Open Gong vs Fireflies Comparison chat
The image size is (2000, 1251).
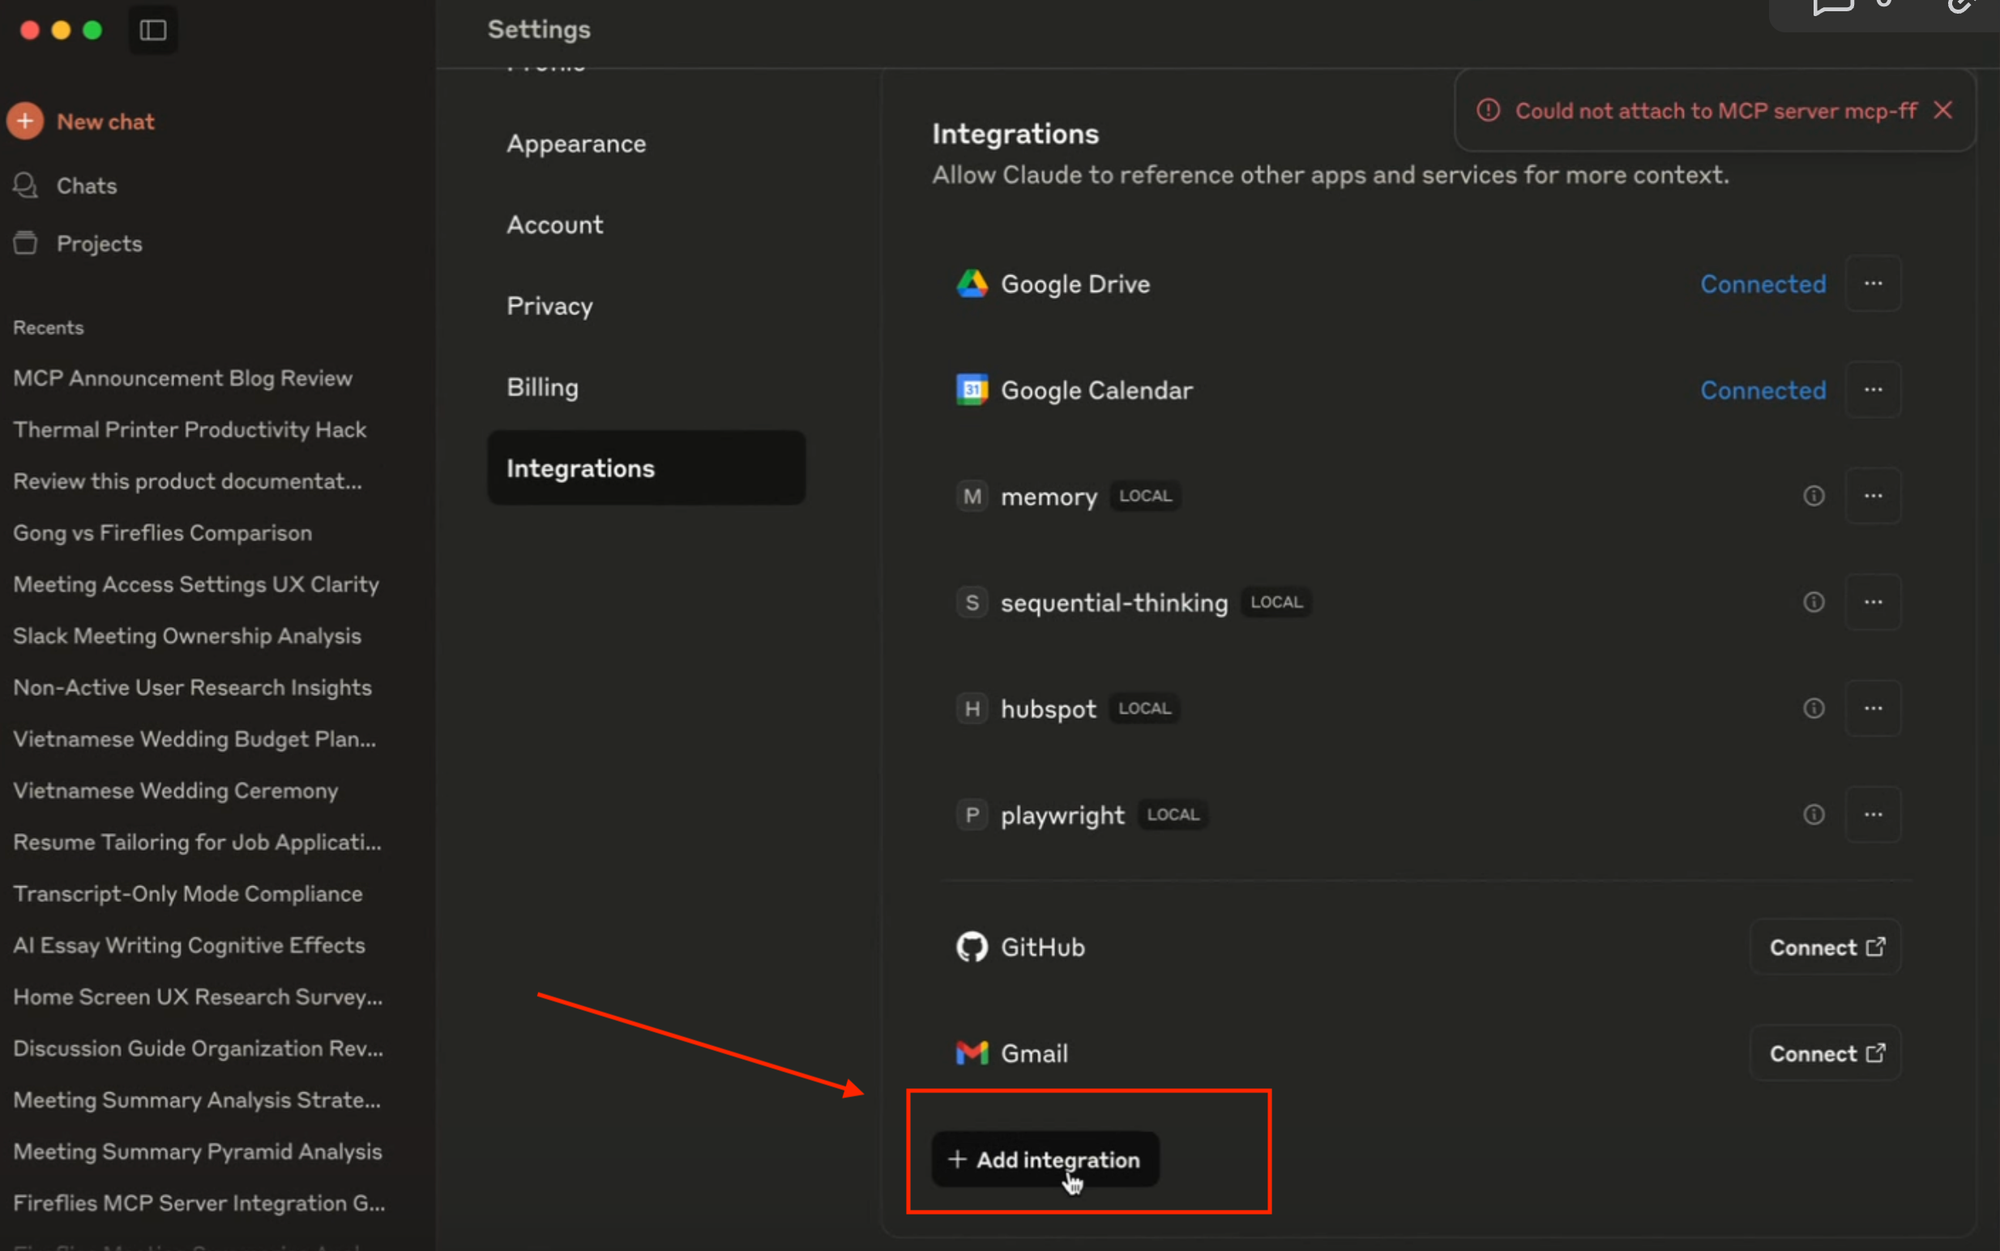163,533
